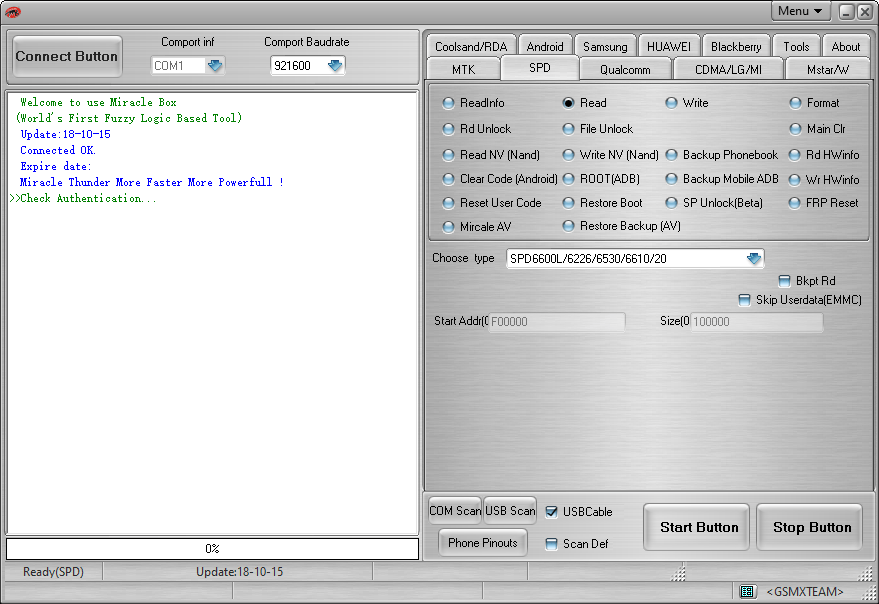The width and height of the screenshot is (879, 604).
Task: Click the 0% progress bar
Action: tap(212, 549)
